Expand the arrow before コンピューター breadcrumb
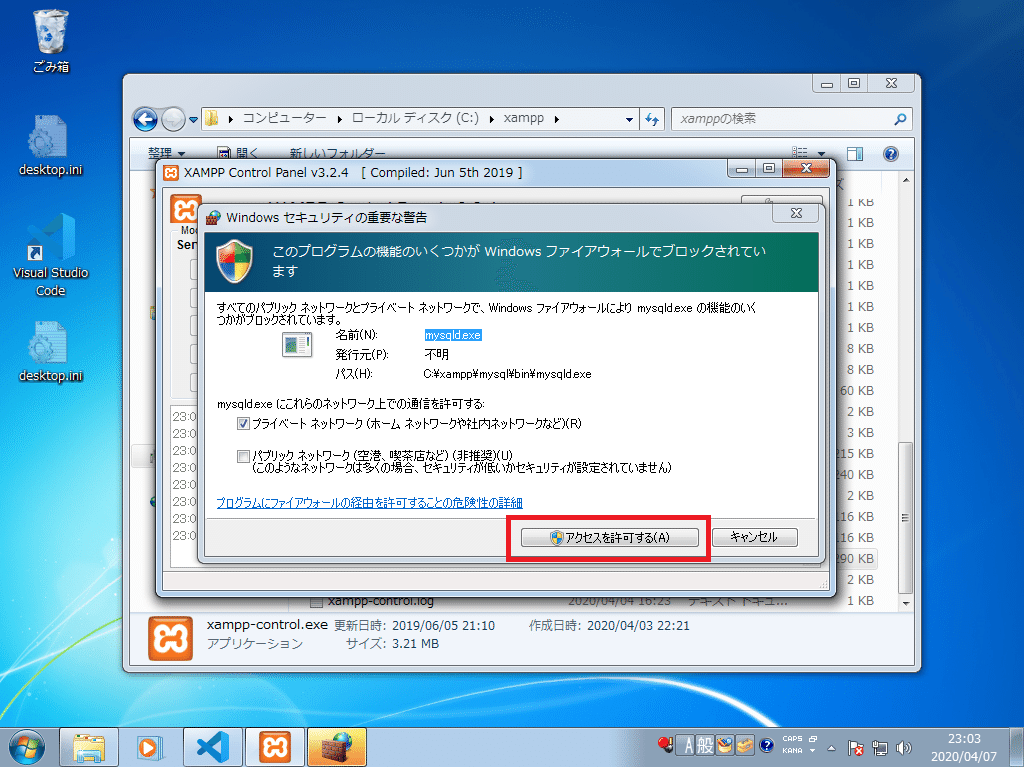Image resolution: width=1024 pixels, height=767 pixels. coord(231,119)
